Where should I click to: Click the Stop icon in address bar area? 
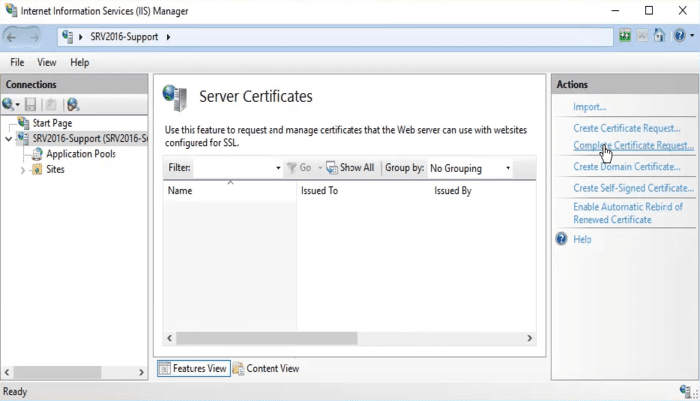point(642,35)
